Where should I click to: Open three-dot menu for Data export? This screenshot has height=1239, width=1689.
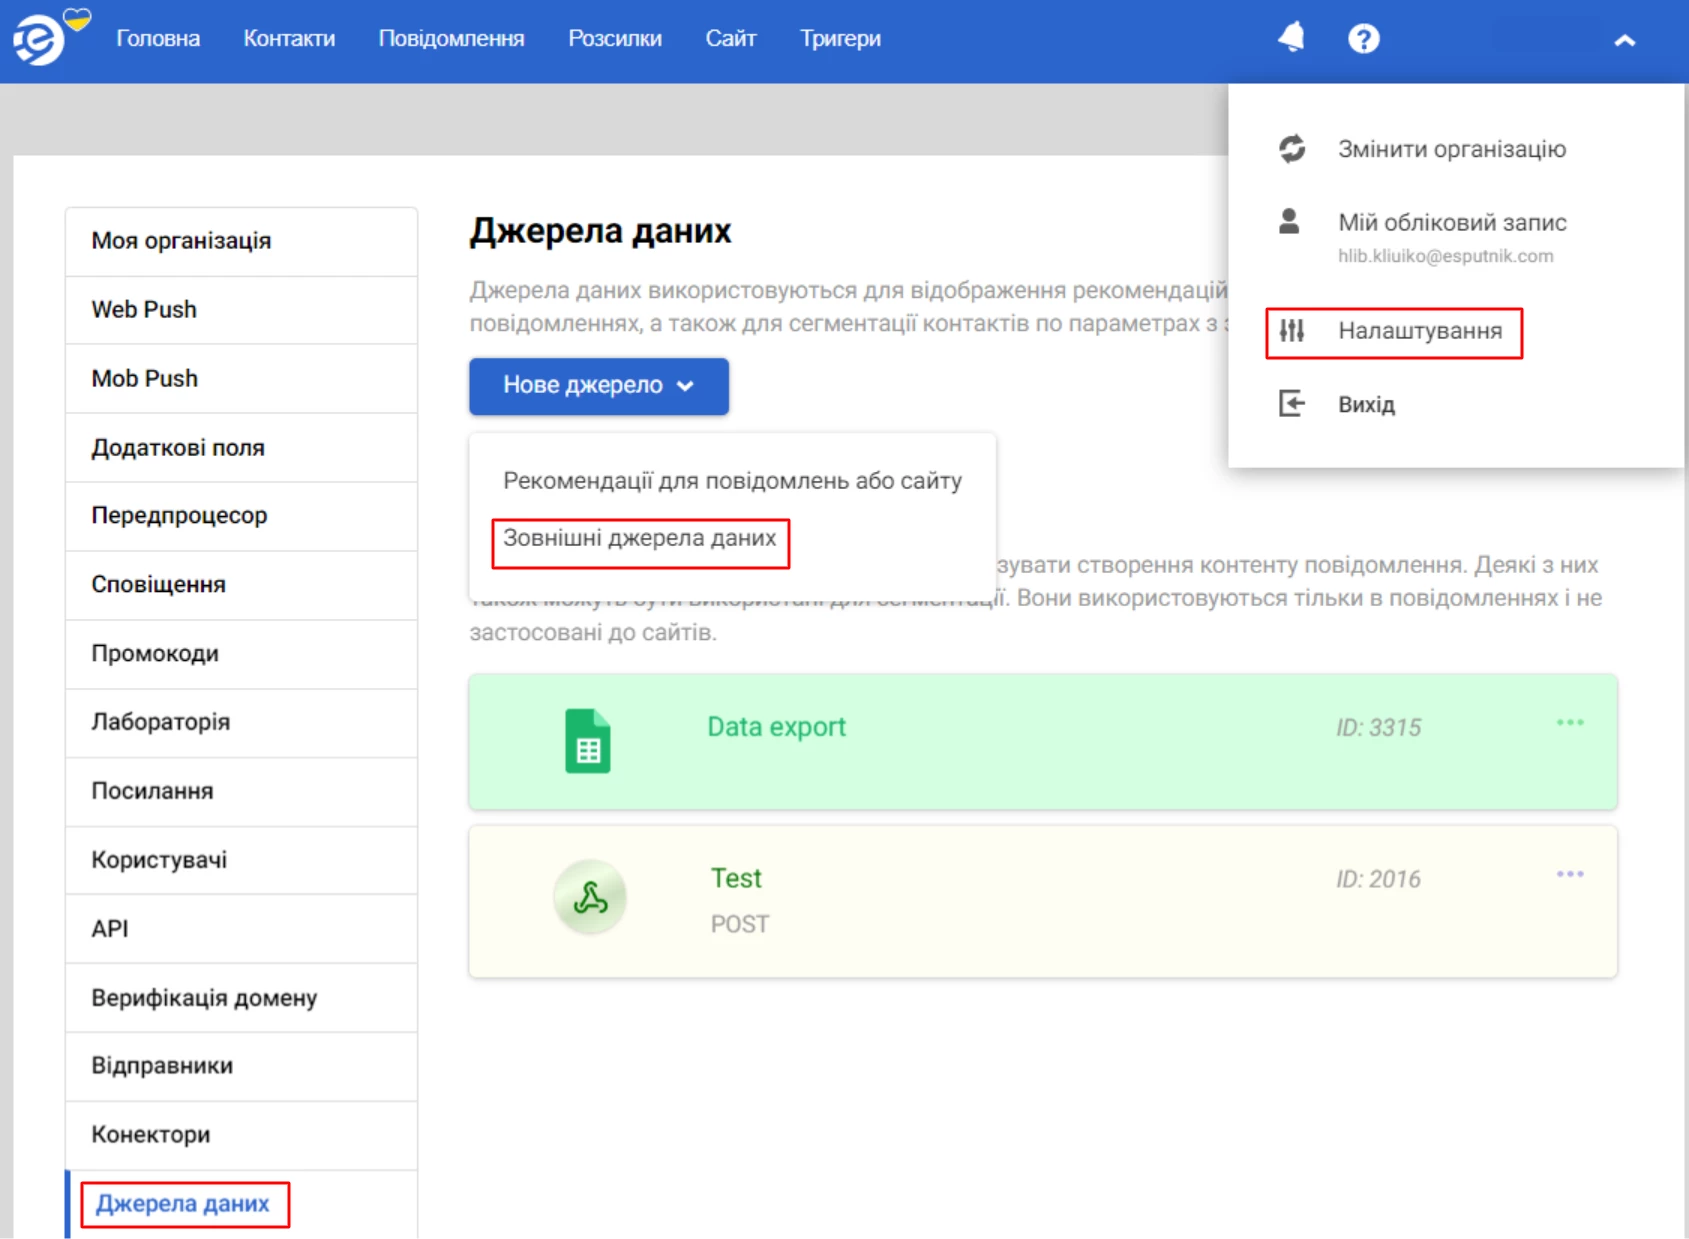[x=1569, y=722]
